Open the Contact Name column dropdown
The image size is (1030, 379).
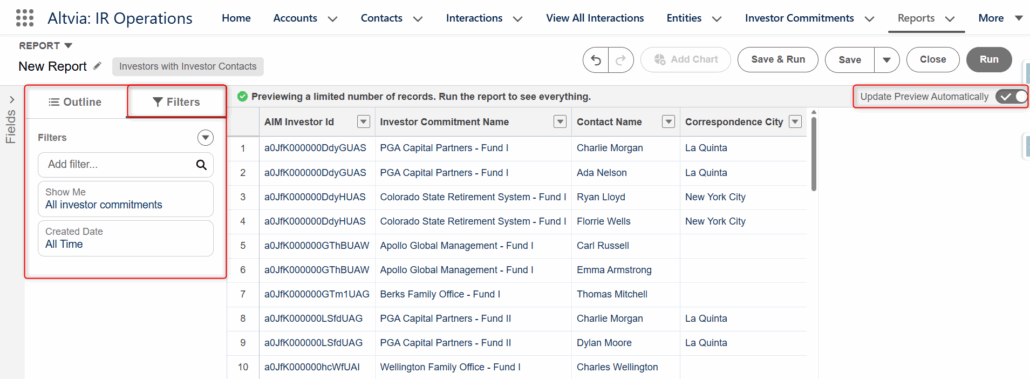click(669, 122)
